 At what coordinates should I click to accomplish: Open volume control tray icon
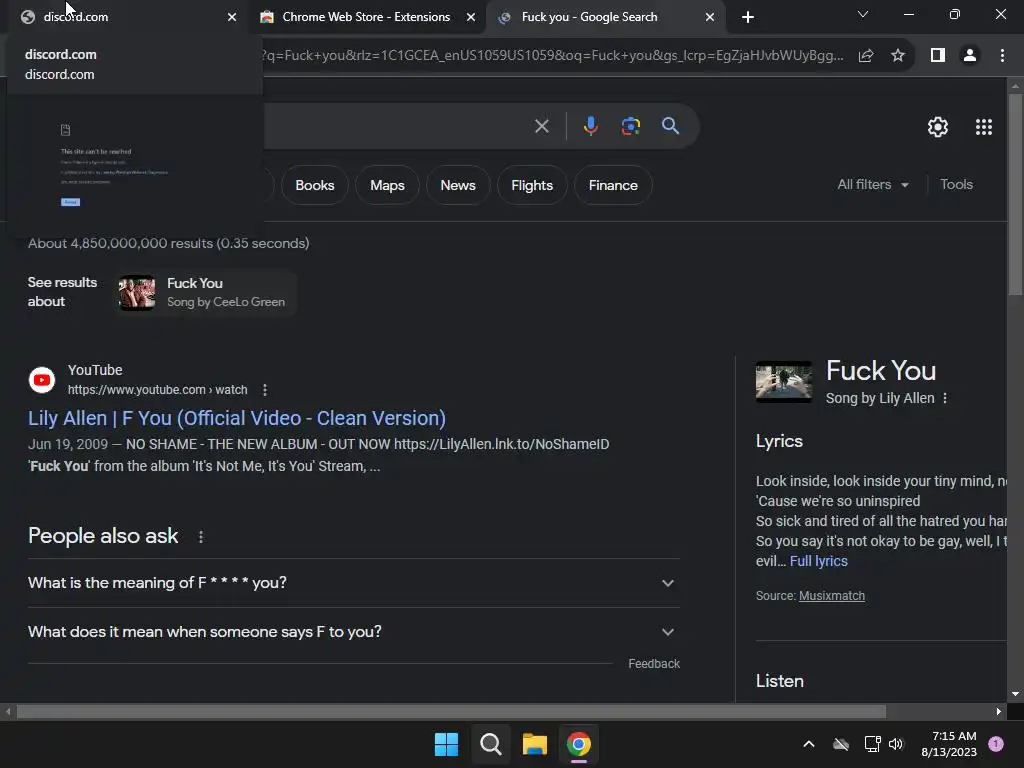896,744
